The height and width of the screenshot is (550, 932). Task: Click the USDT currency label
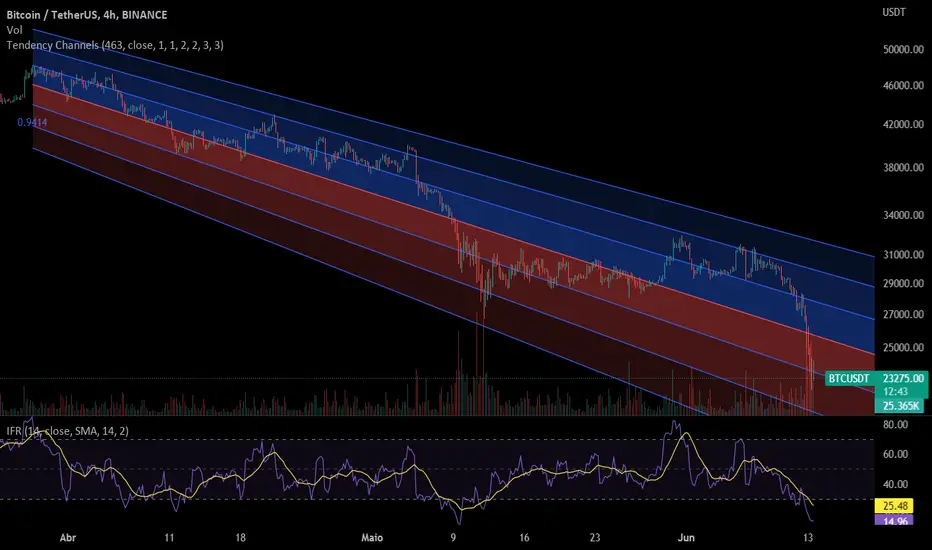894,12
